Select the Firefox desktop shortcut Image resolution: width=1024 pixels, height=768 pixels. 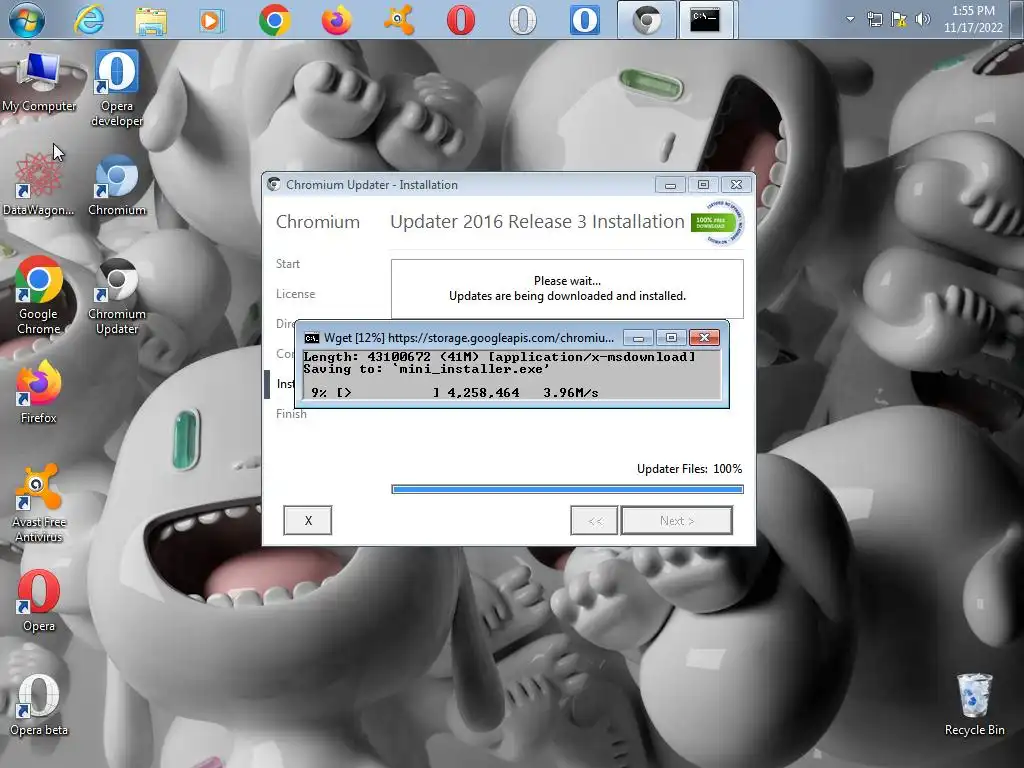[x=39, y=392]
